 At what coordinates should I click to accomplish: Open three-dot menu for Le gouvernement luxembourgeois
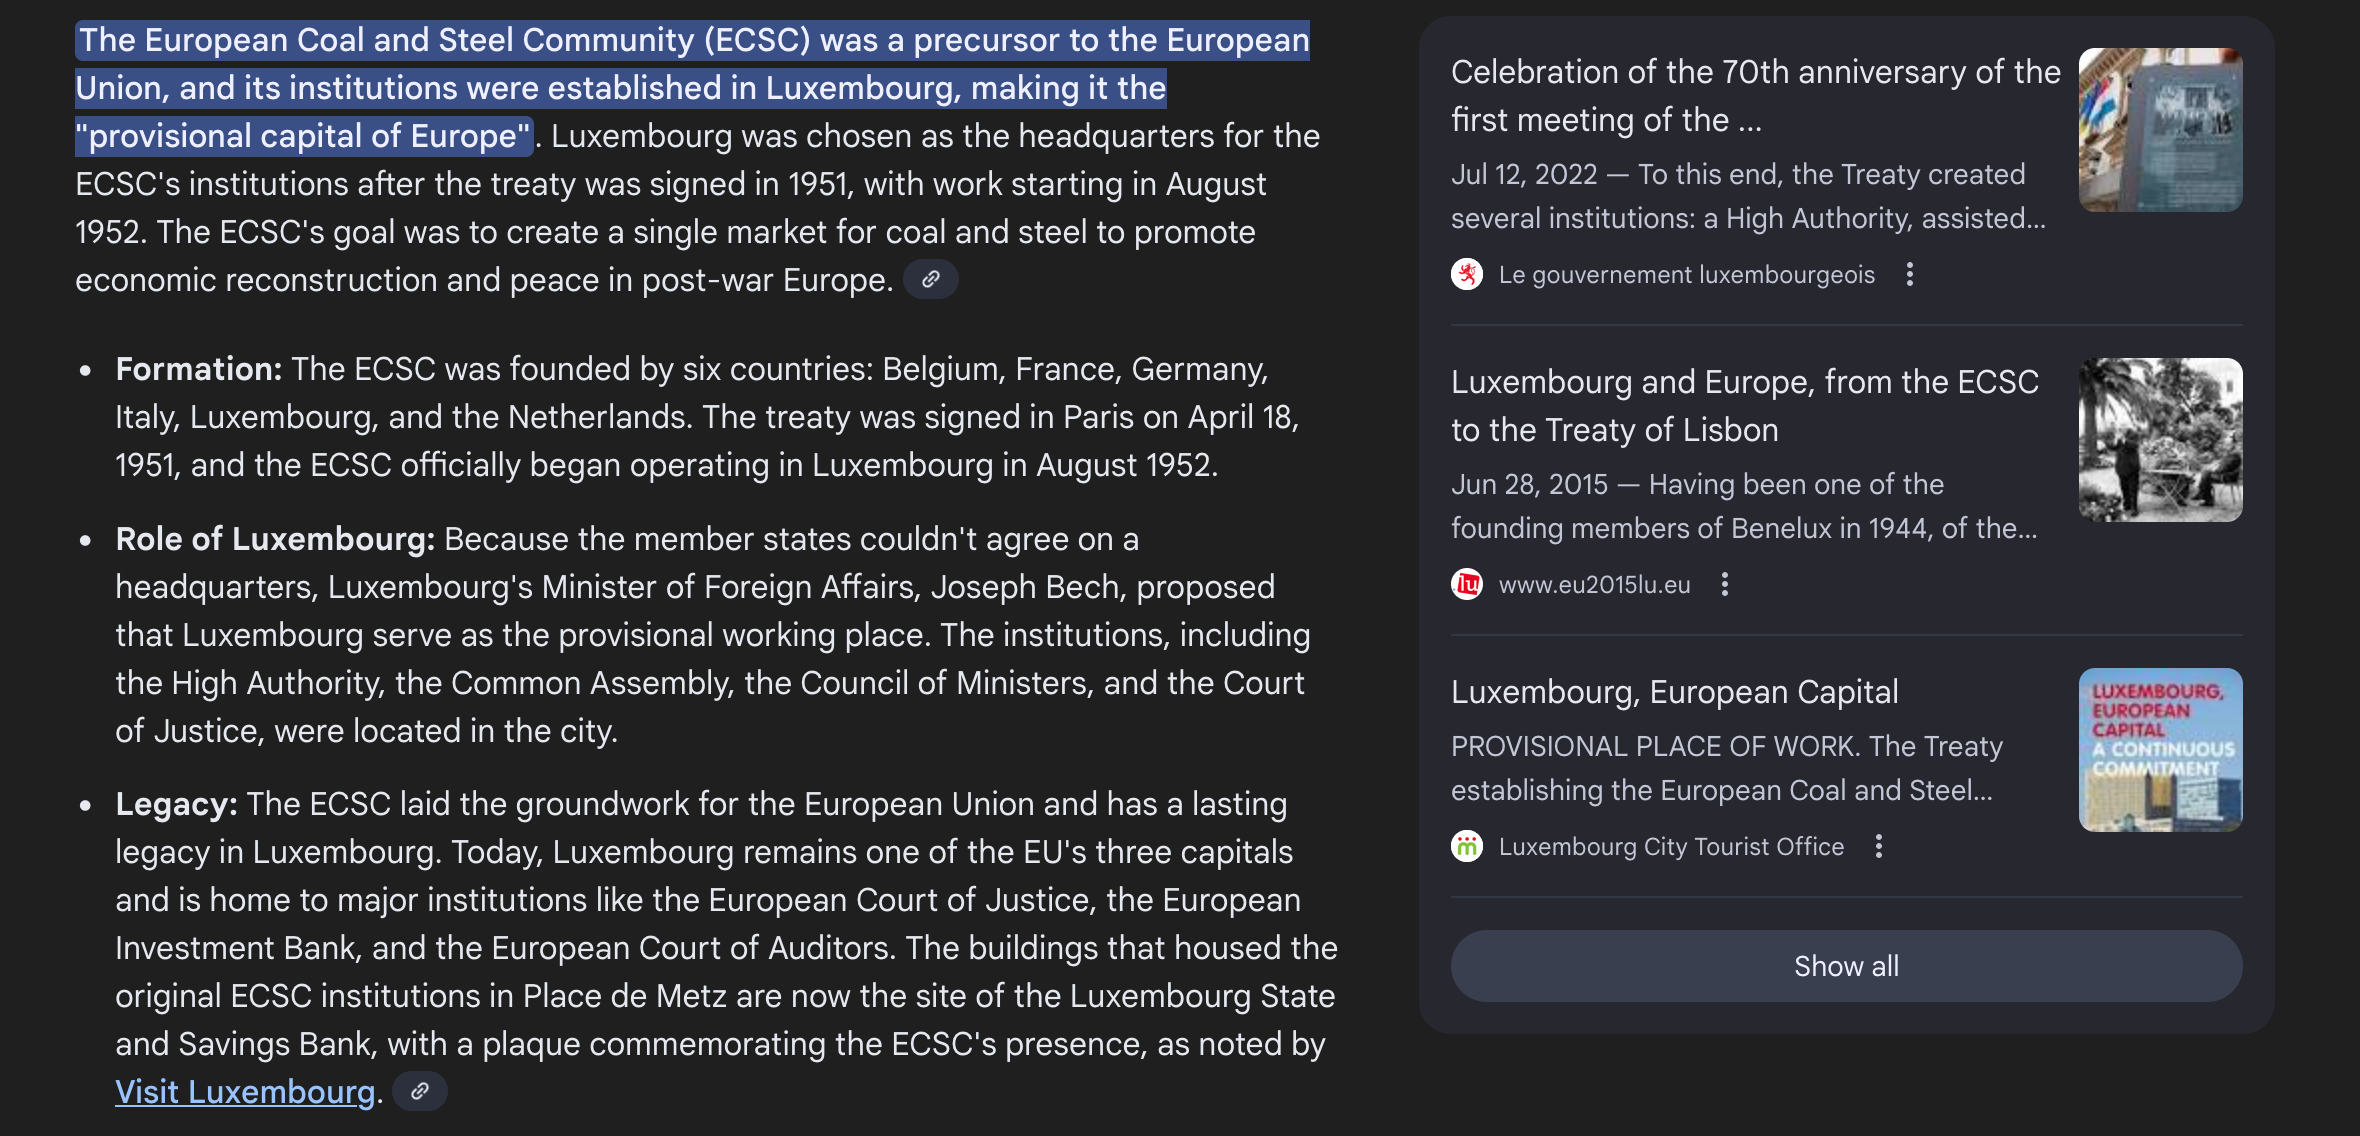(1910, 275)
